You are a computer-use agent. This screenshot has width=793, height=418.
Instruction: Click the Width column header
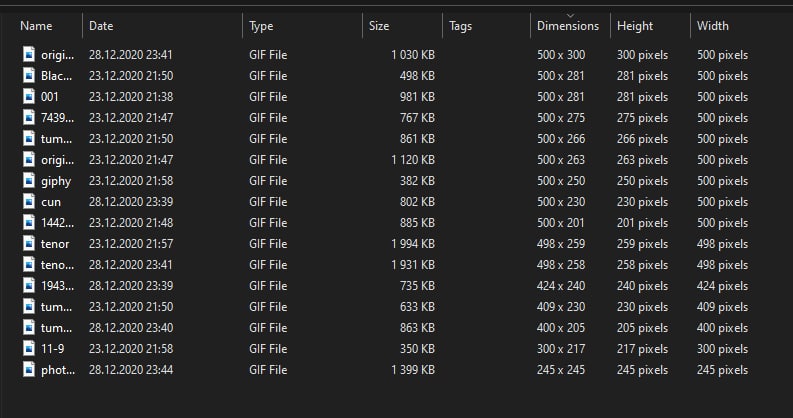[x=713, y=25]
